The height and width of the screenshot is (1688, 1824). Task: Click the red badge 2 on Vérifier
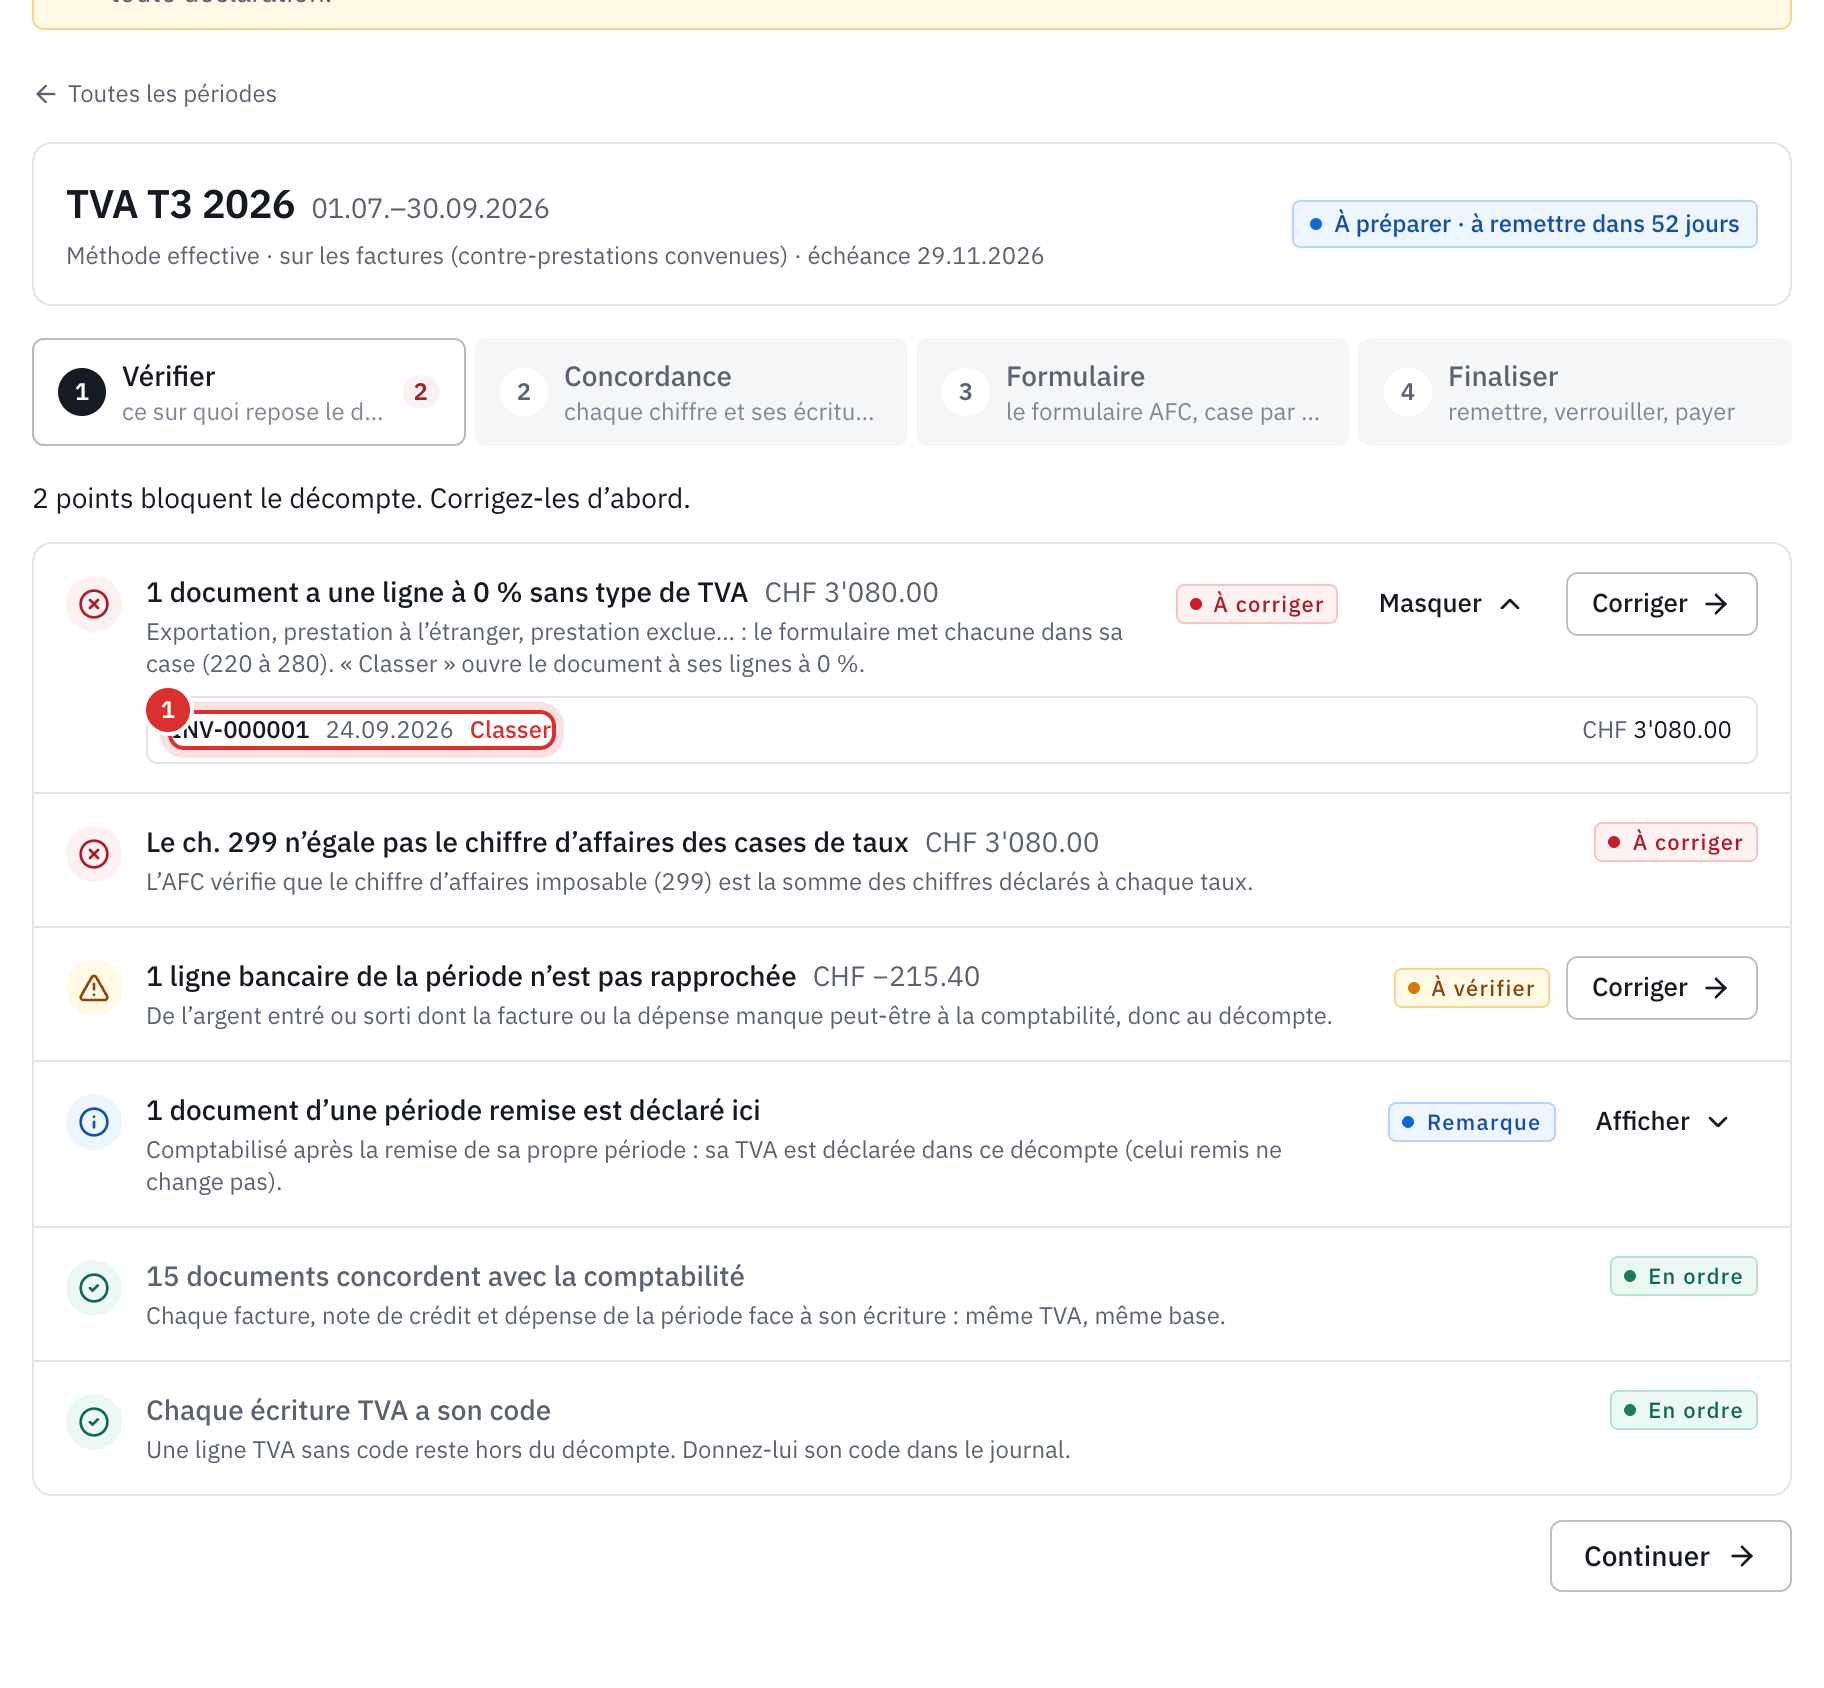tap(421, 392)
